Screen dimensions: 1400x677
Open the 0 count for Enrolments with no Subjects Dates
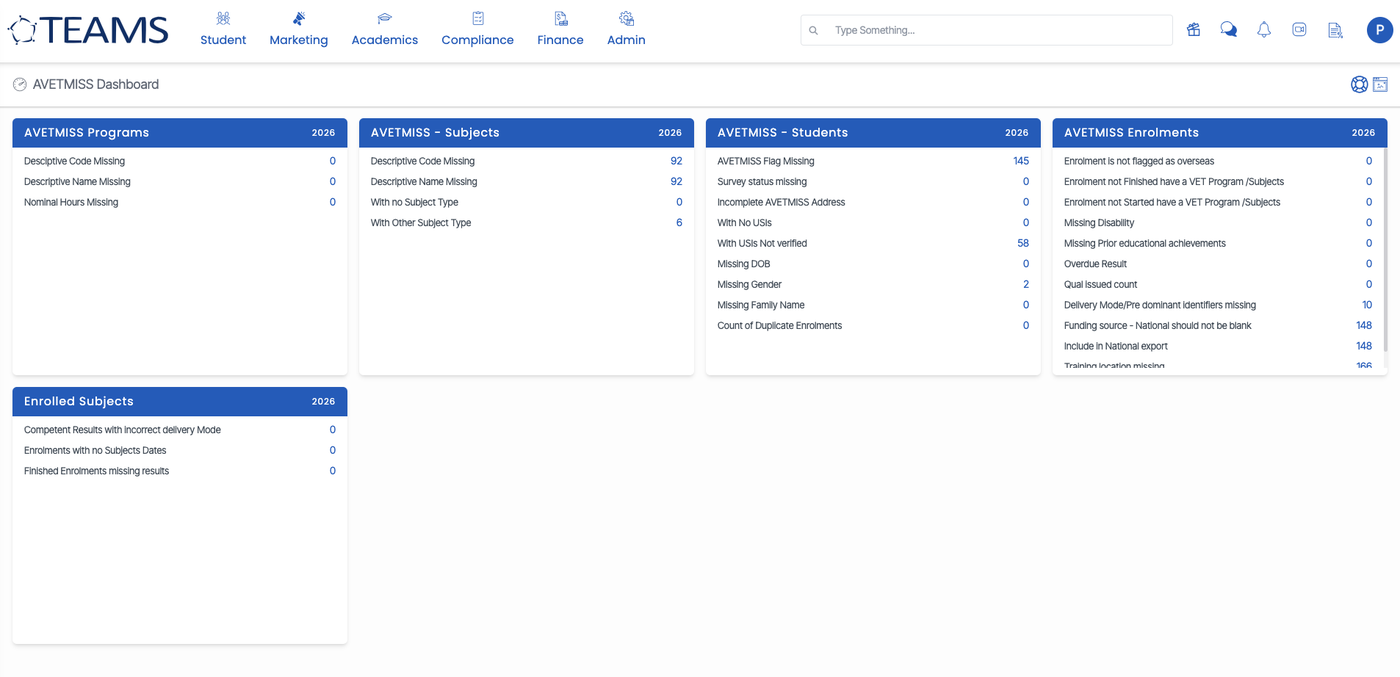click(x=333, y=450)
